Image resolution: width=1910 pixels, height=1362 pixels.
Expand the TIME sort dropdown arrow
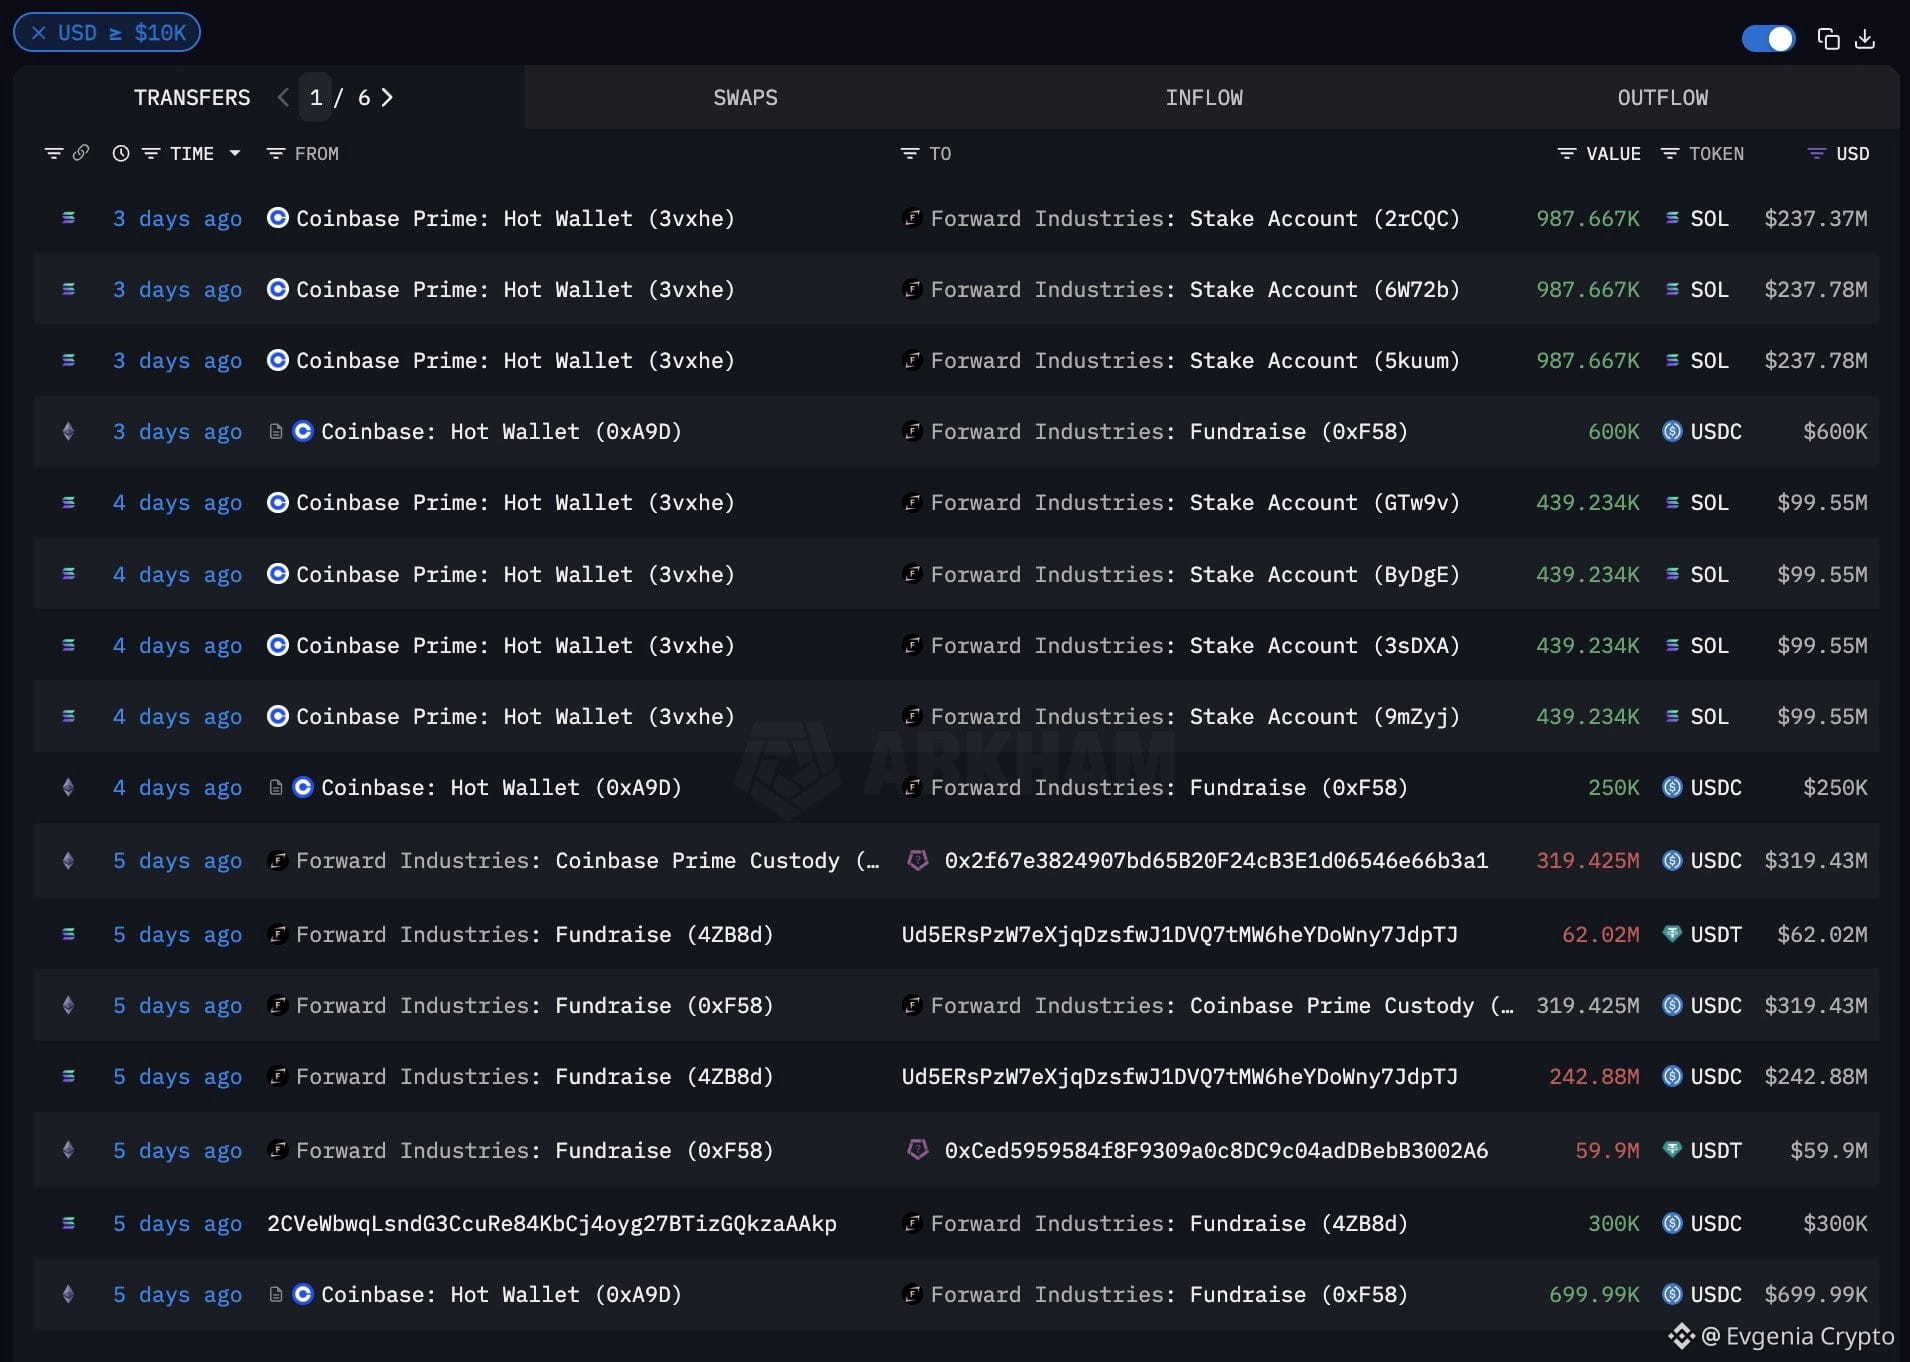point(235,154)
